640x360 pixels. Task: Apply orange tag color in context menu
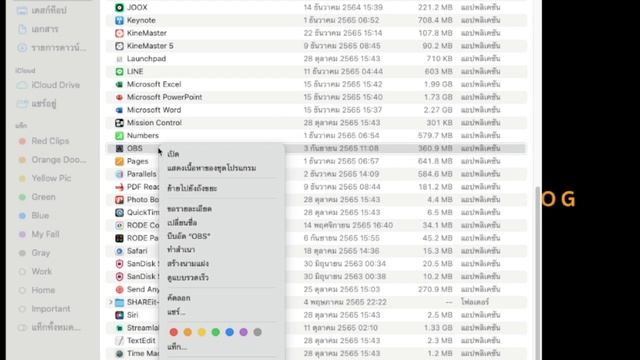point(188,332)
